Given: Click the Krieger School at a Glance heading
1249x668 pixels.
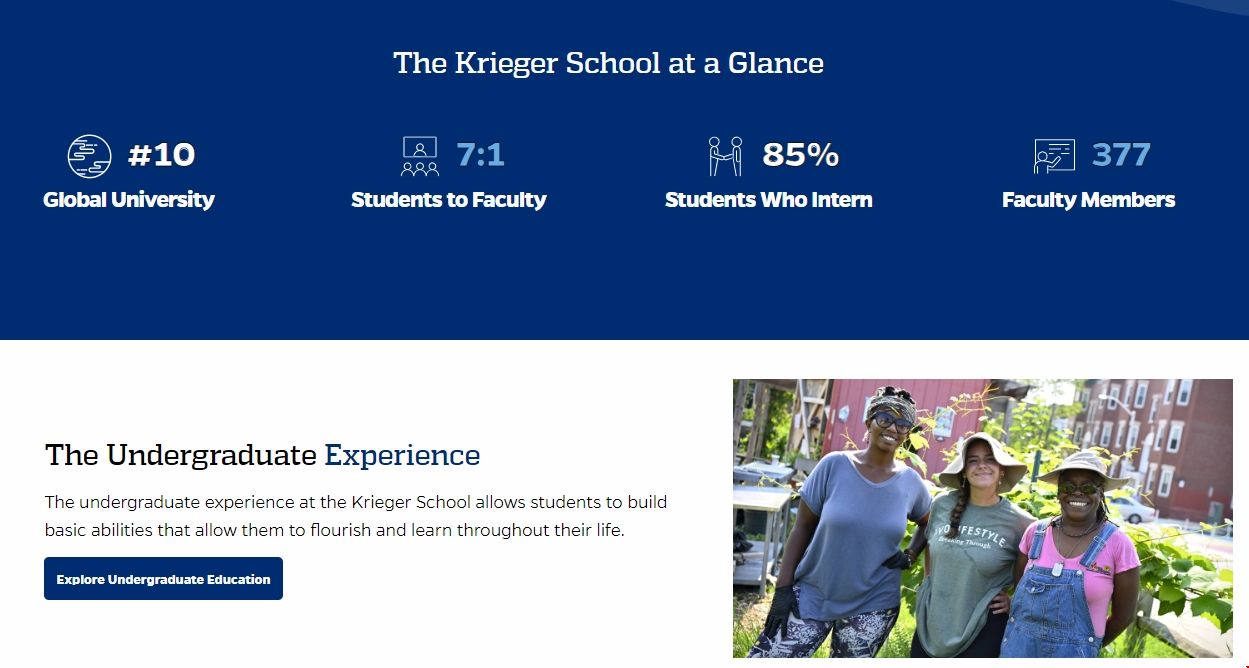Looking at the screenshot, I should pyautogui.click(x=608, y=63).
